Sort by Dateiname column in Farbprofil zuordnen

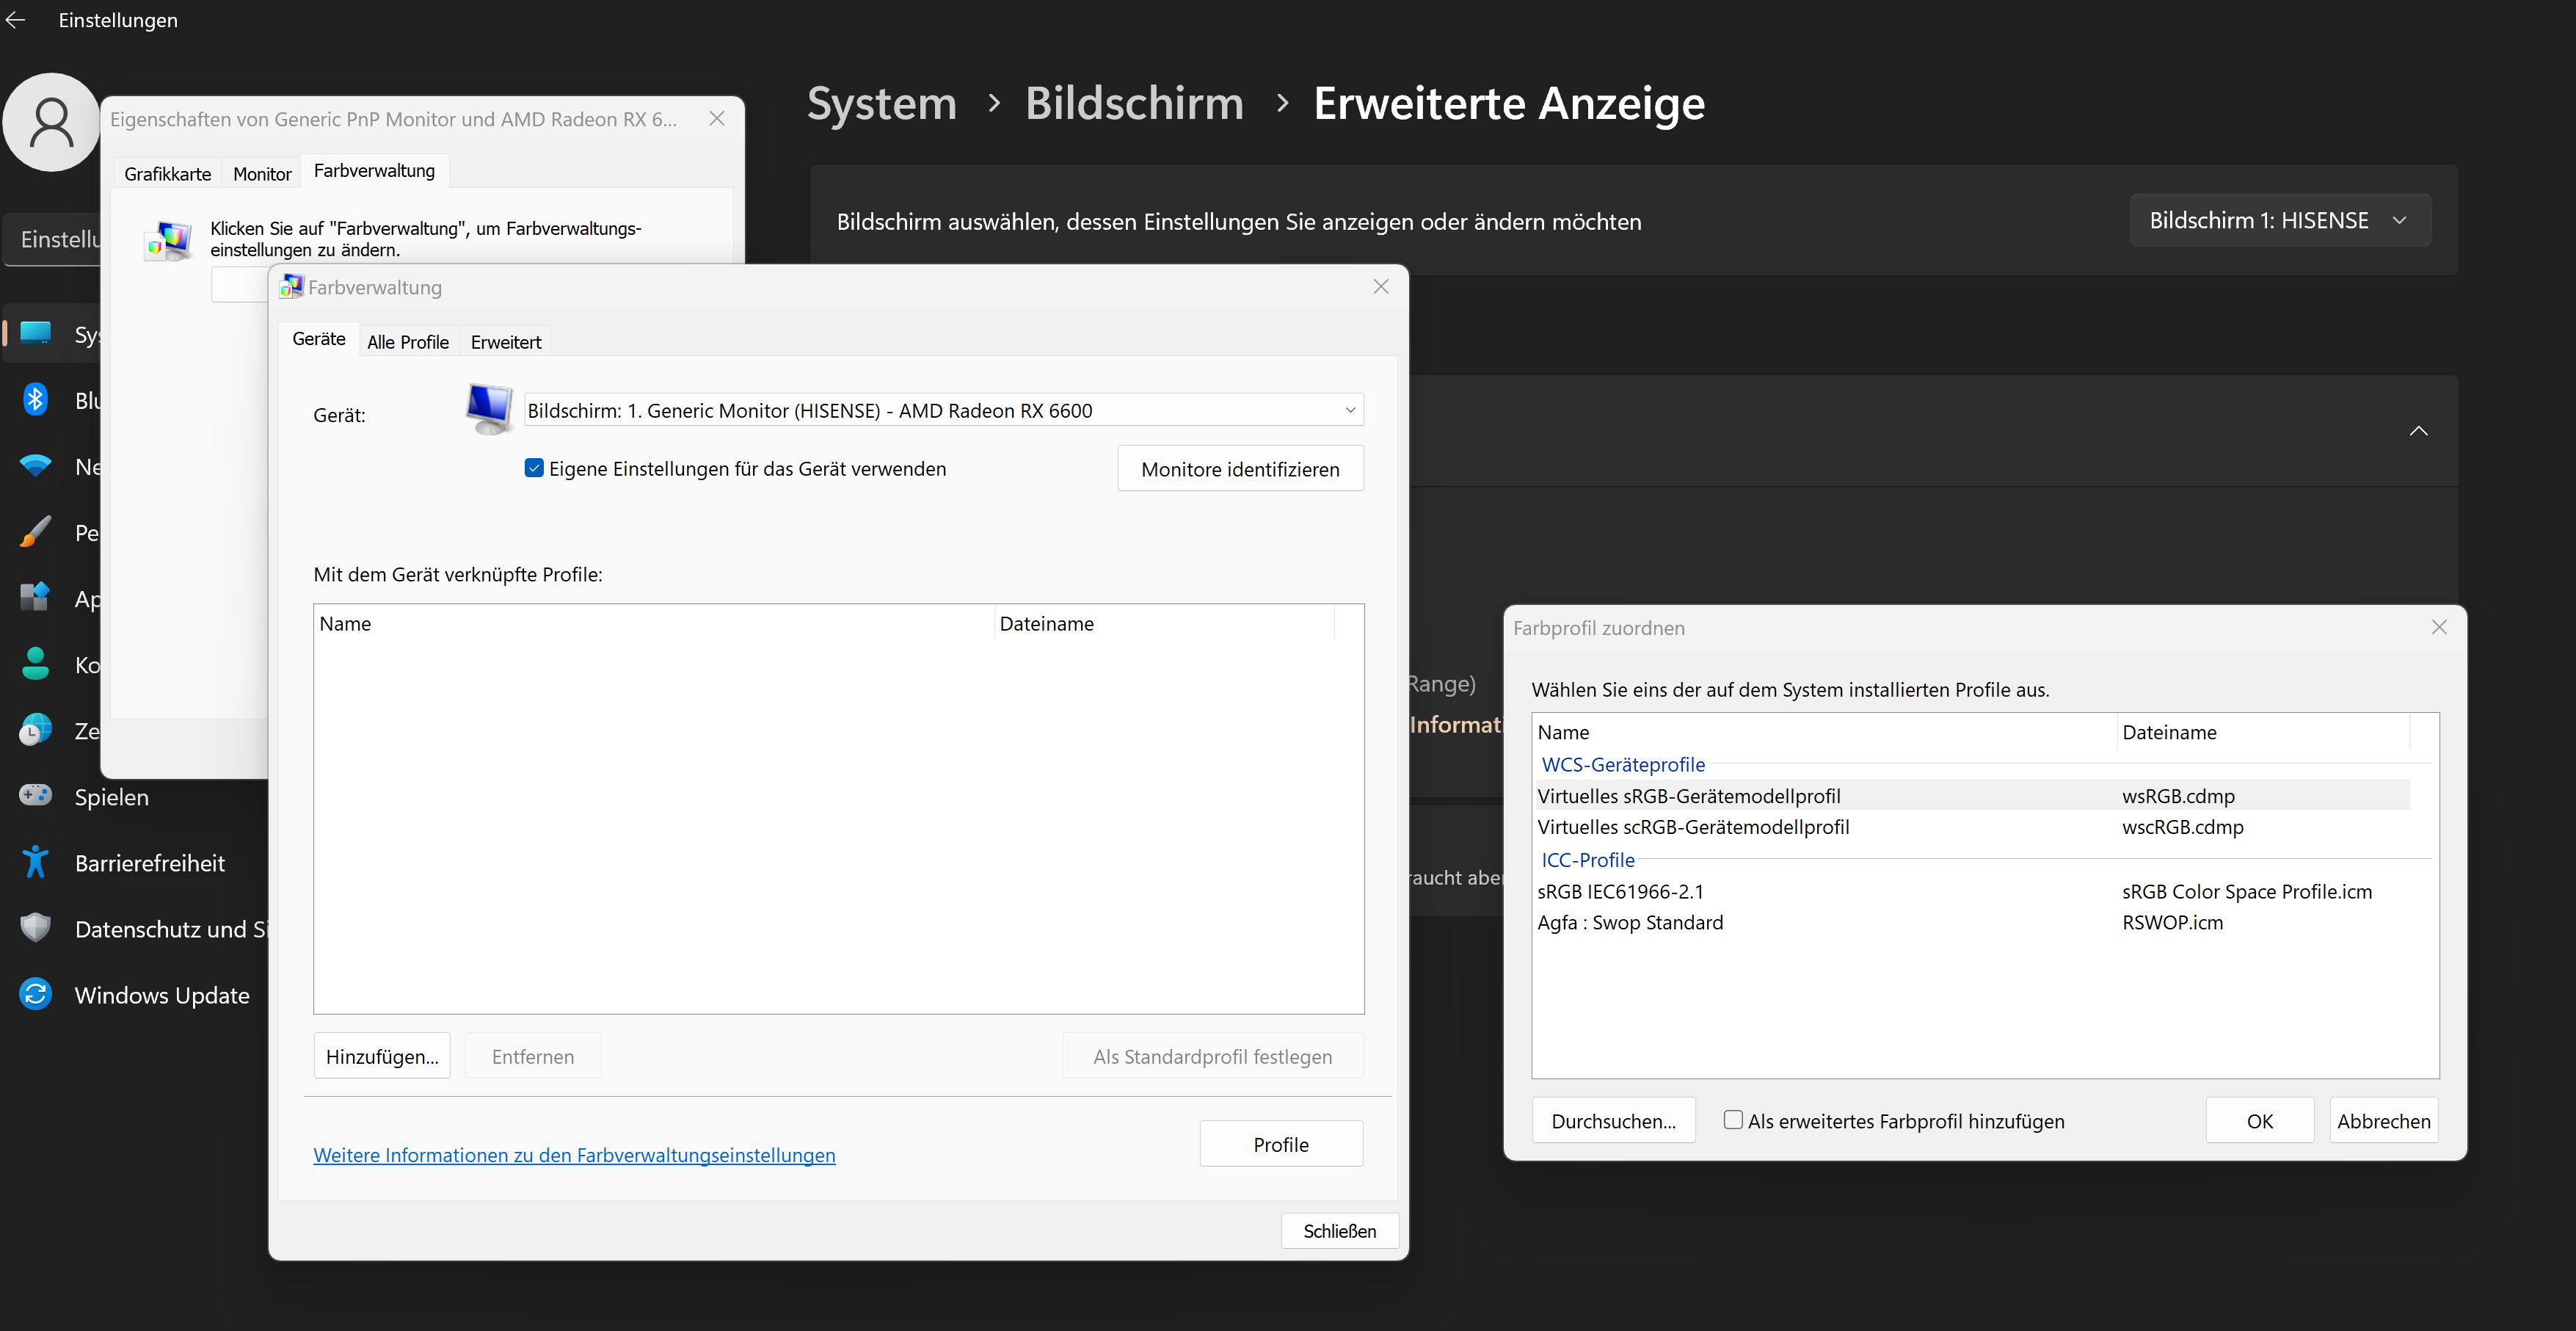2263,732
